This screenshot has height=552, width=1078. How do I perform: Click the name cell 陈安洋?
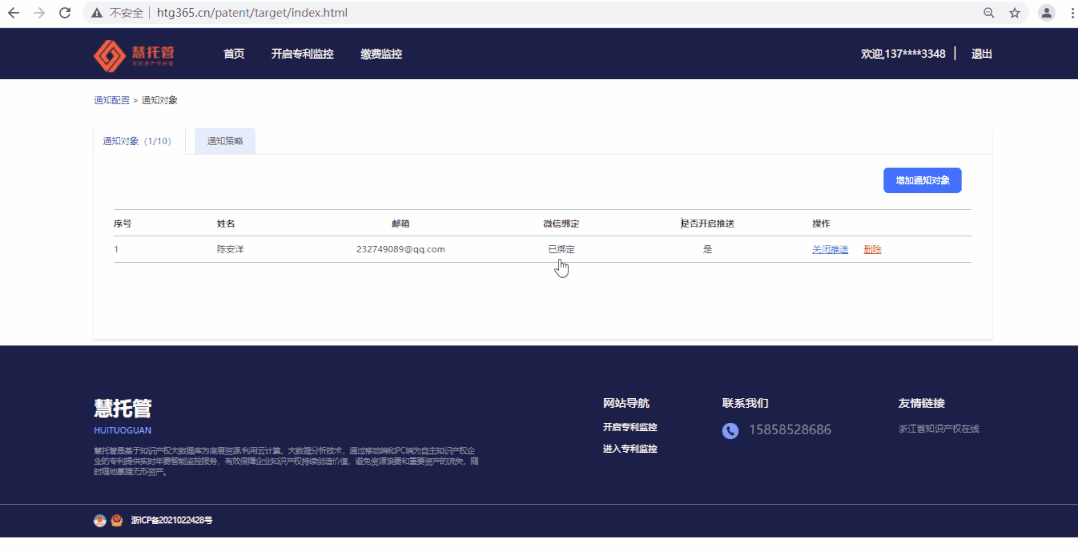[230, 249]
